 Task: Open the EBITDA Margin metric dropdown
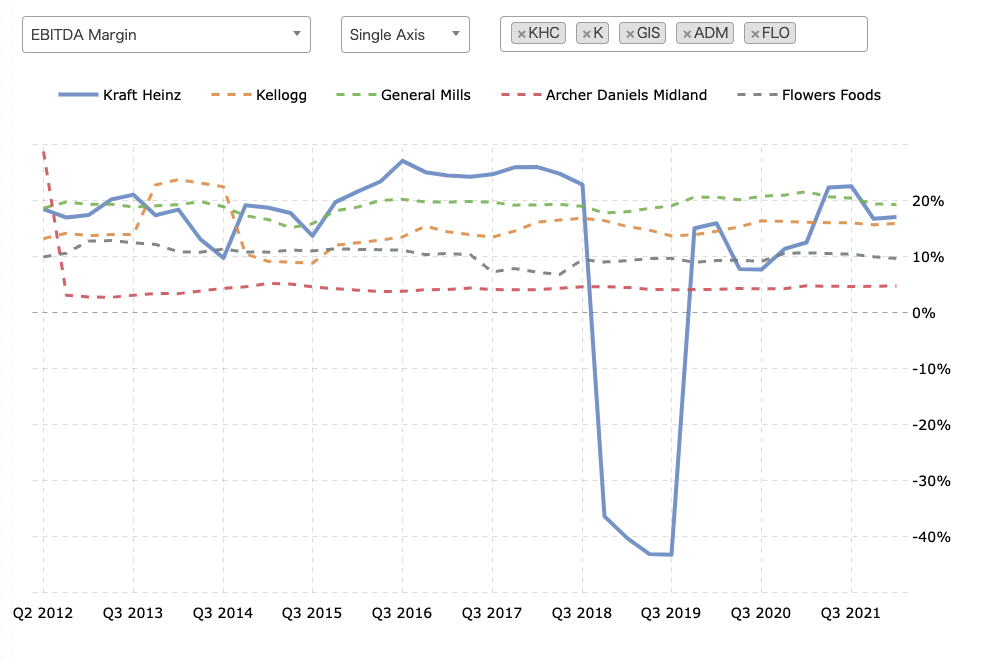(166, 34)
